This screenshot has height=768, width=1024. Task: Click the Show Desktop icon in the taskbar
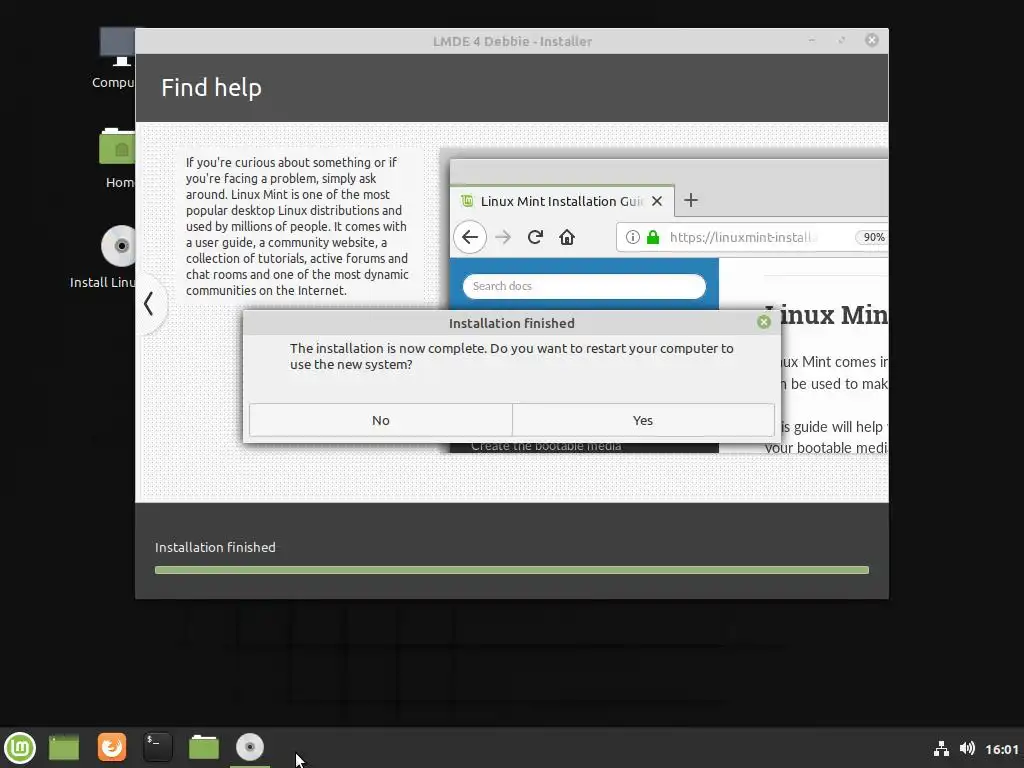[64, 747]
